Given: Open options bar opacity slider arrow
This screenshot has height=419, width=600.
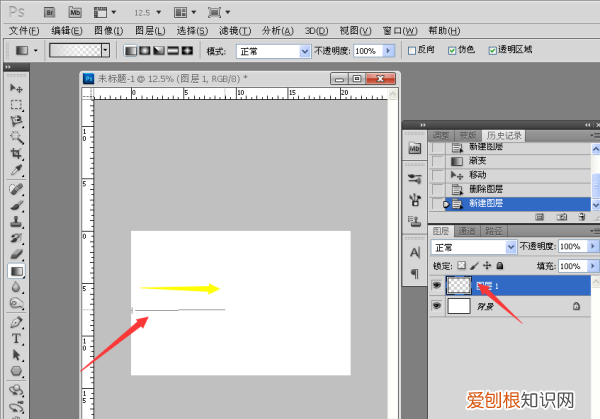Looking at the screenshot, I should pyautogui.click(x=389, y=51).
